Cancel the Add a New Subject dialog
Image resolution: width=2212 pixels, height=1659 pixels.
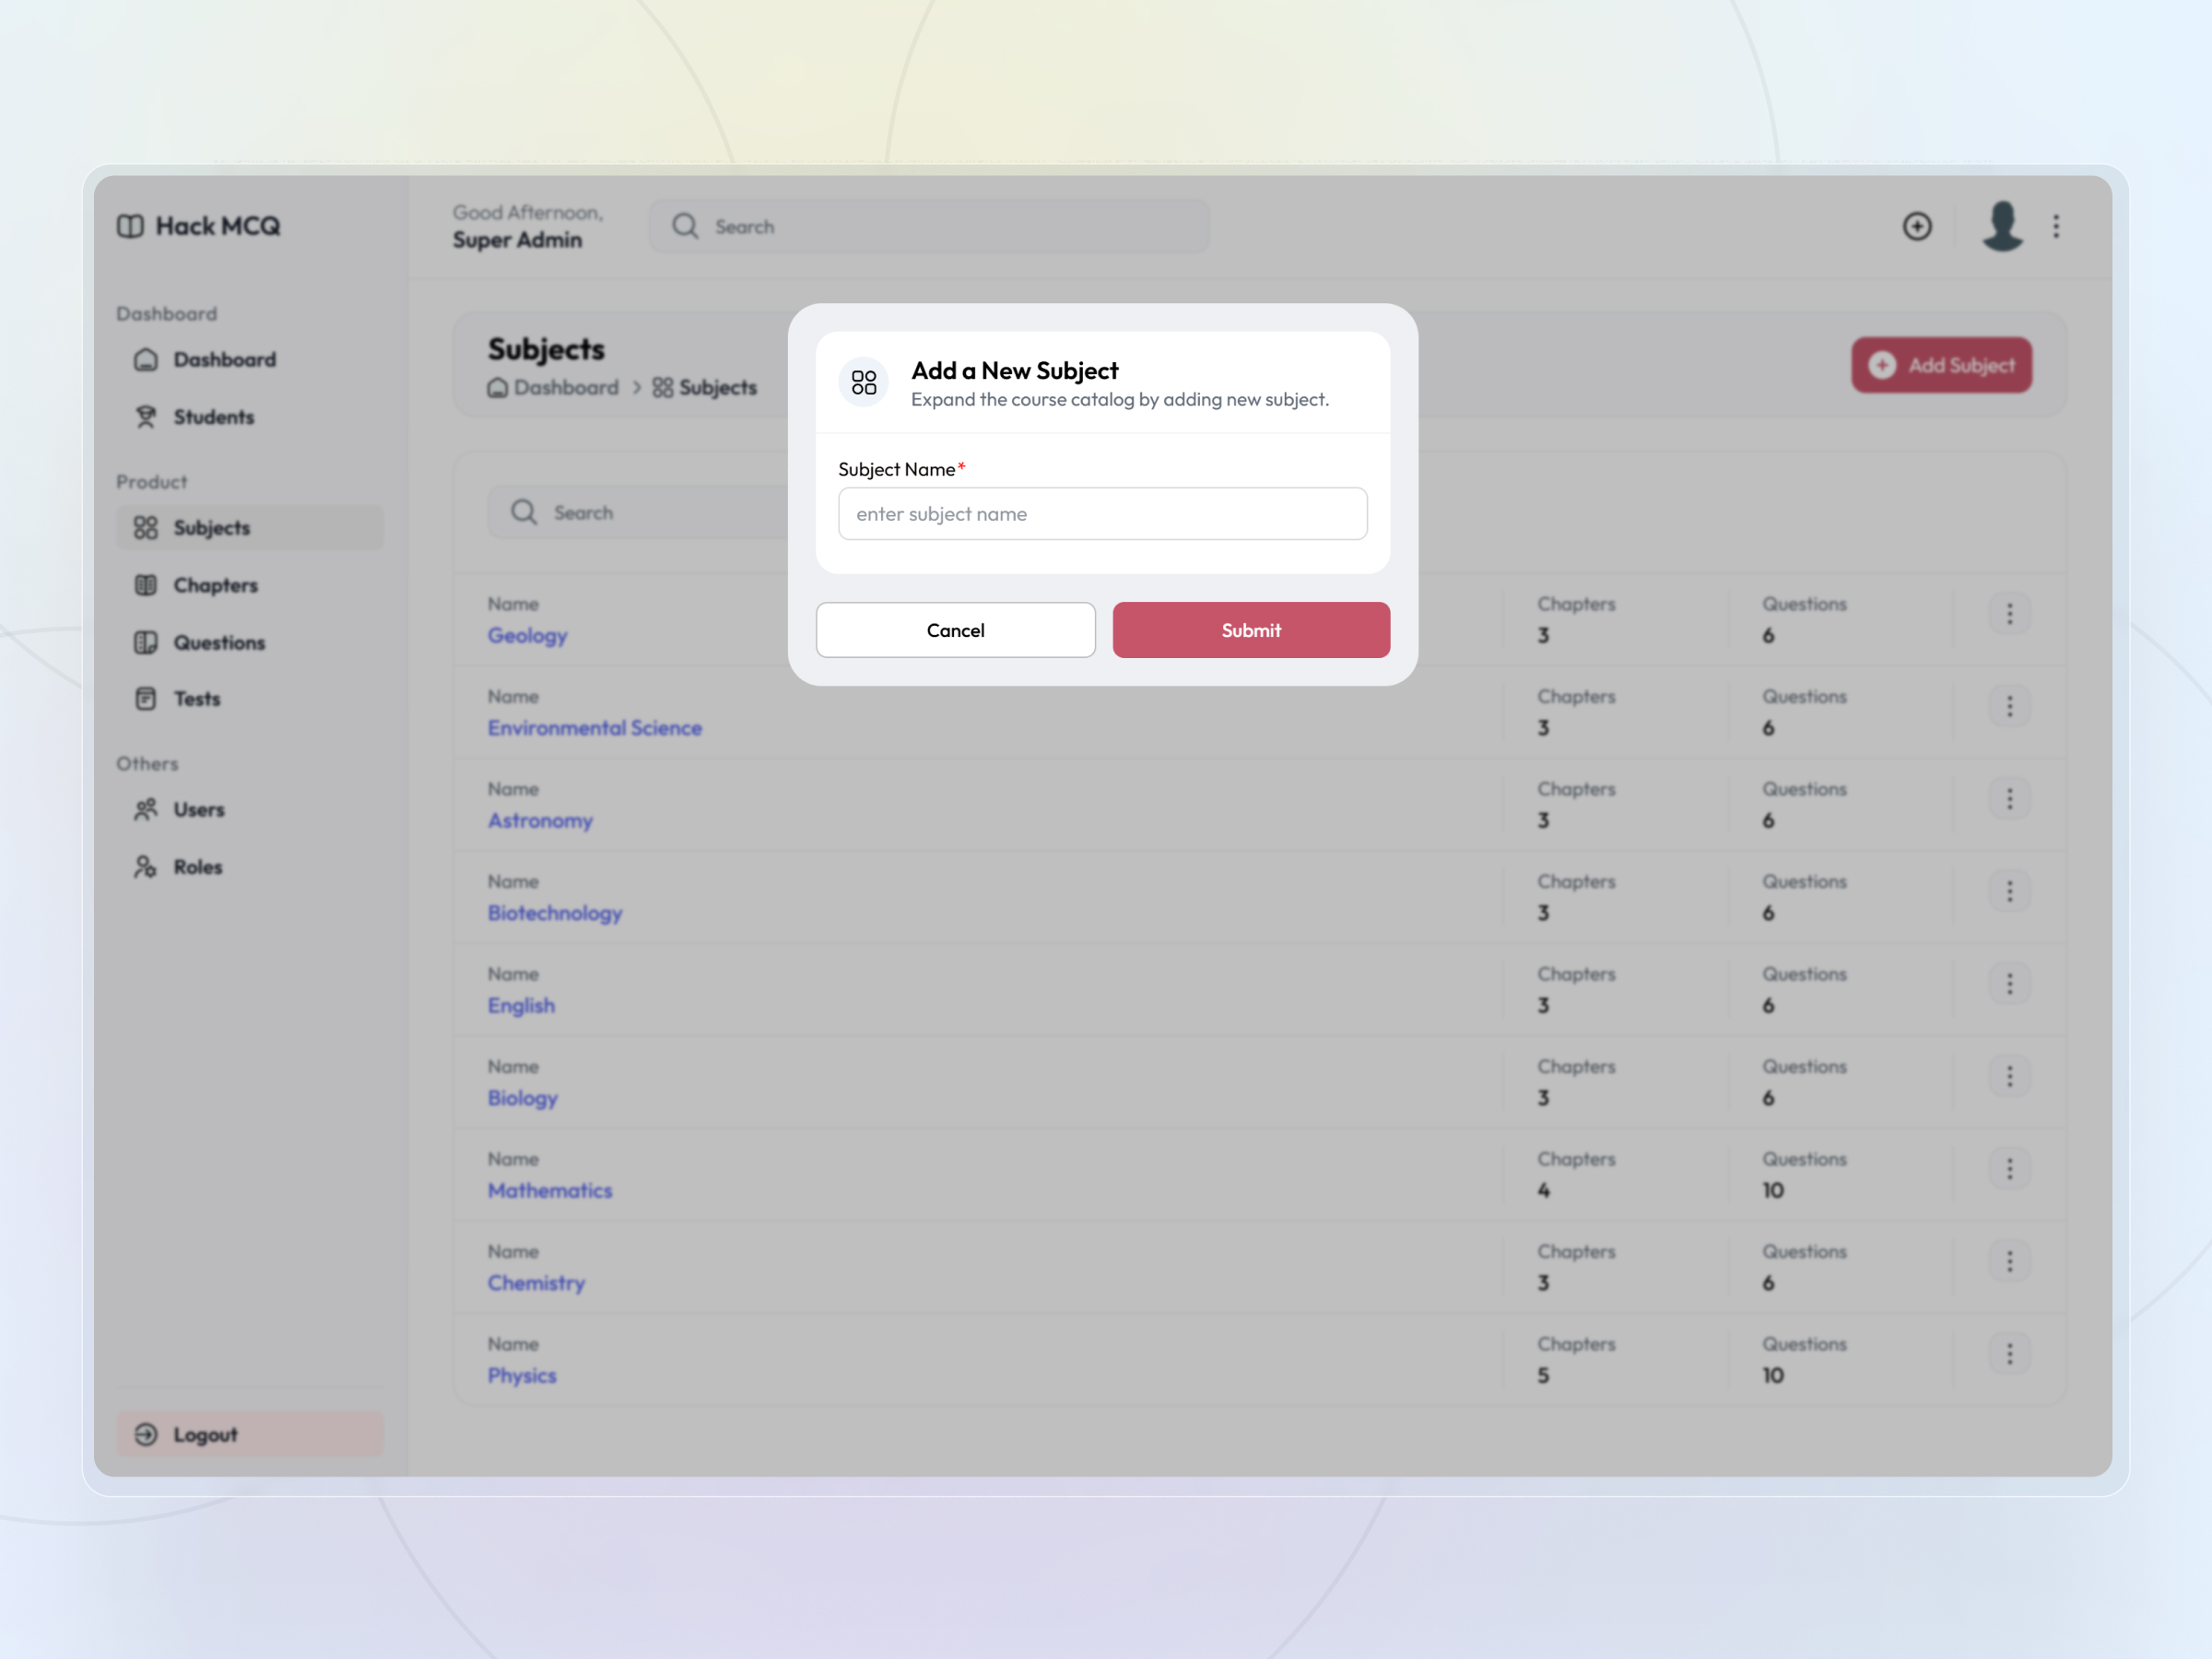pos(955,630)
